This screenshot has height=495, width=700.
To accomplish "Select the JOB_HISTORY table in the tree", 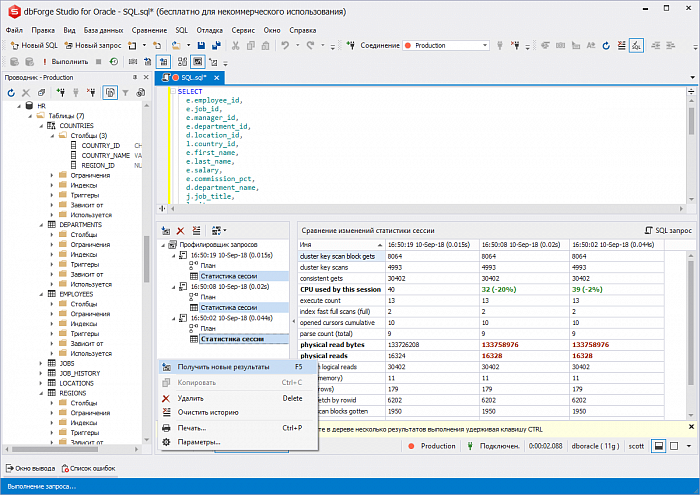I will click(80, 374).
